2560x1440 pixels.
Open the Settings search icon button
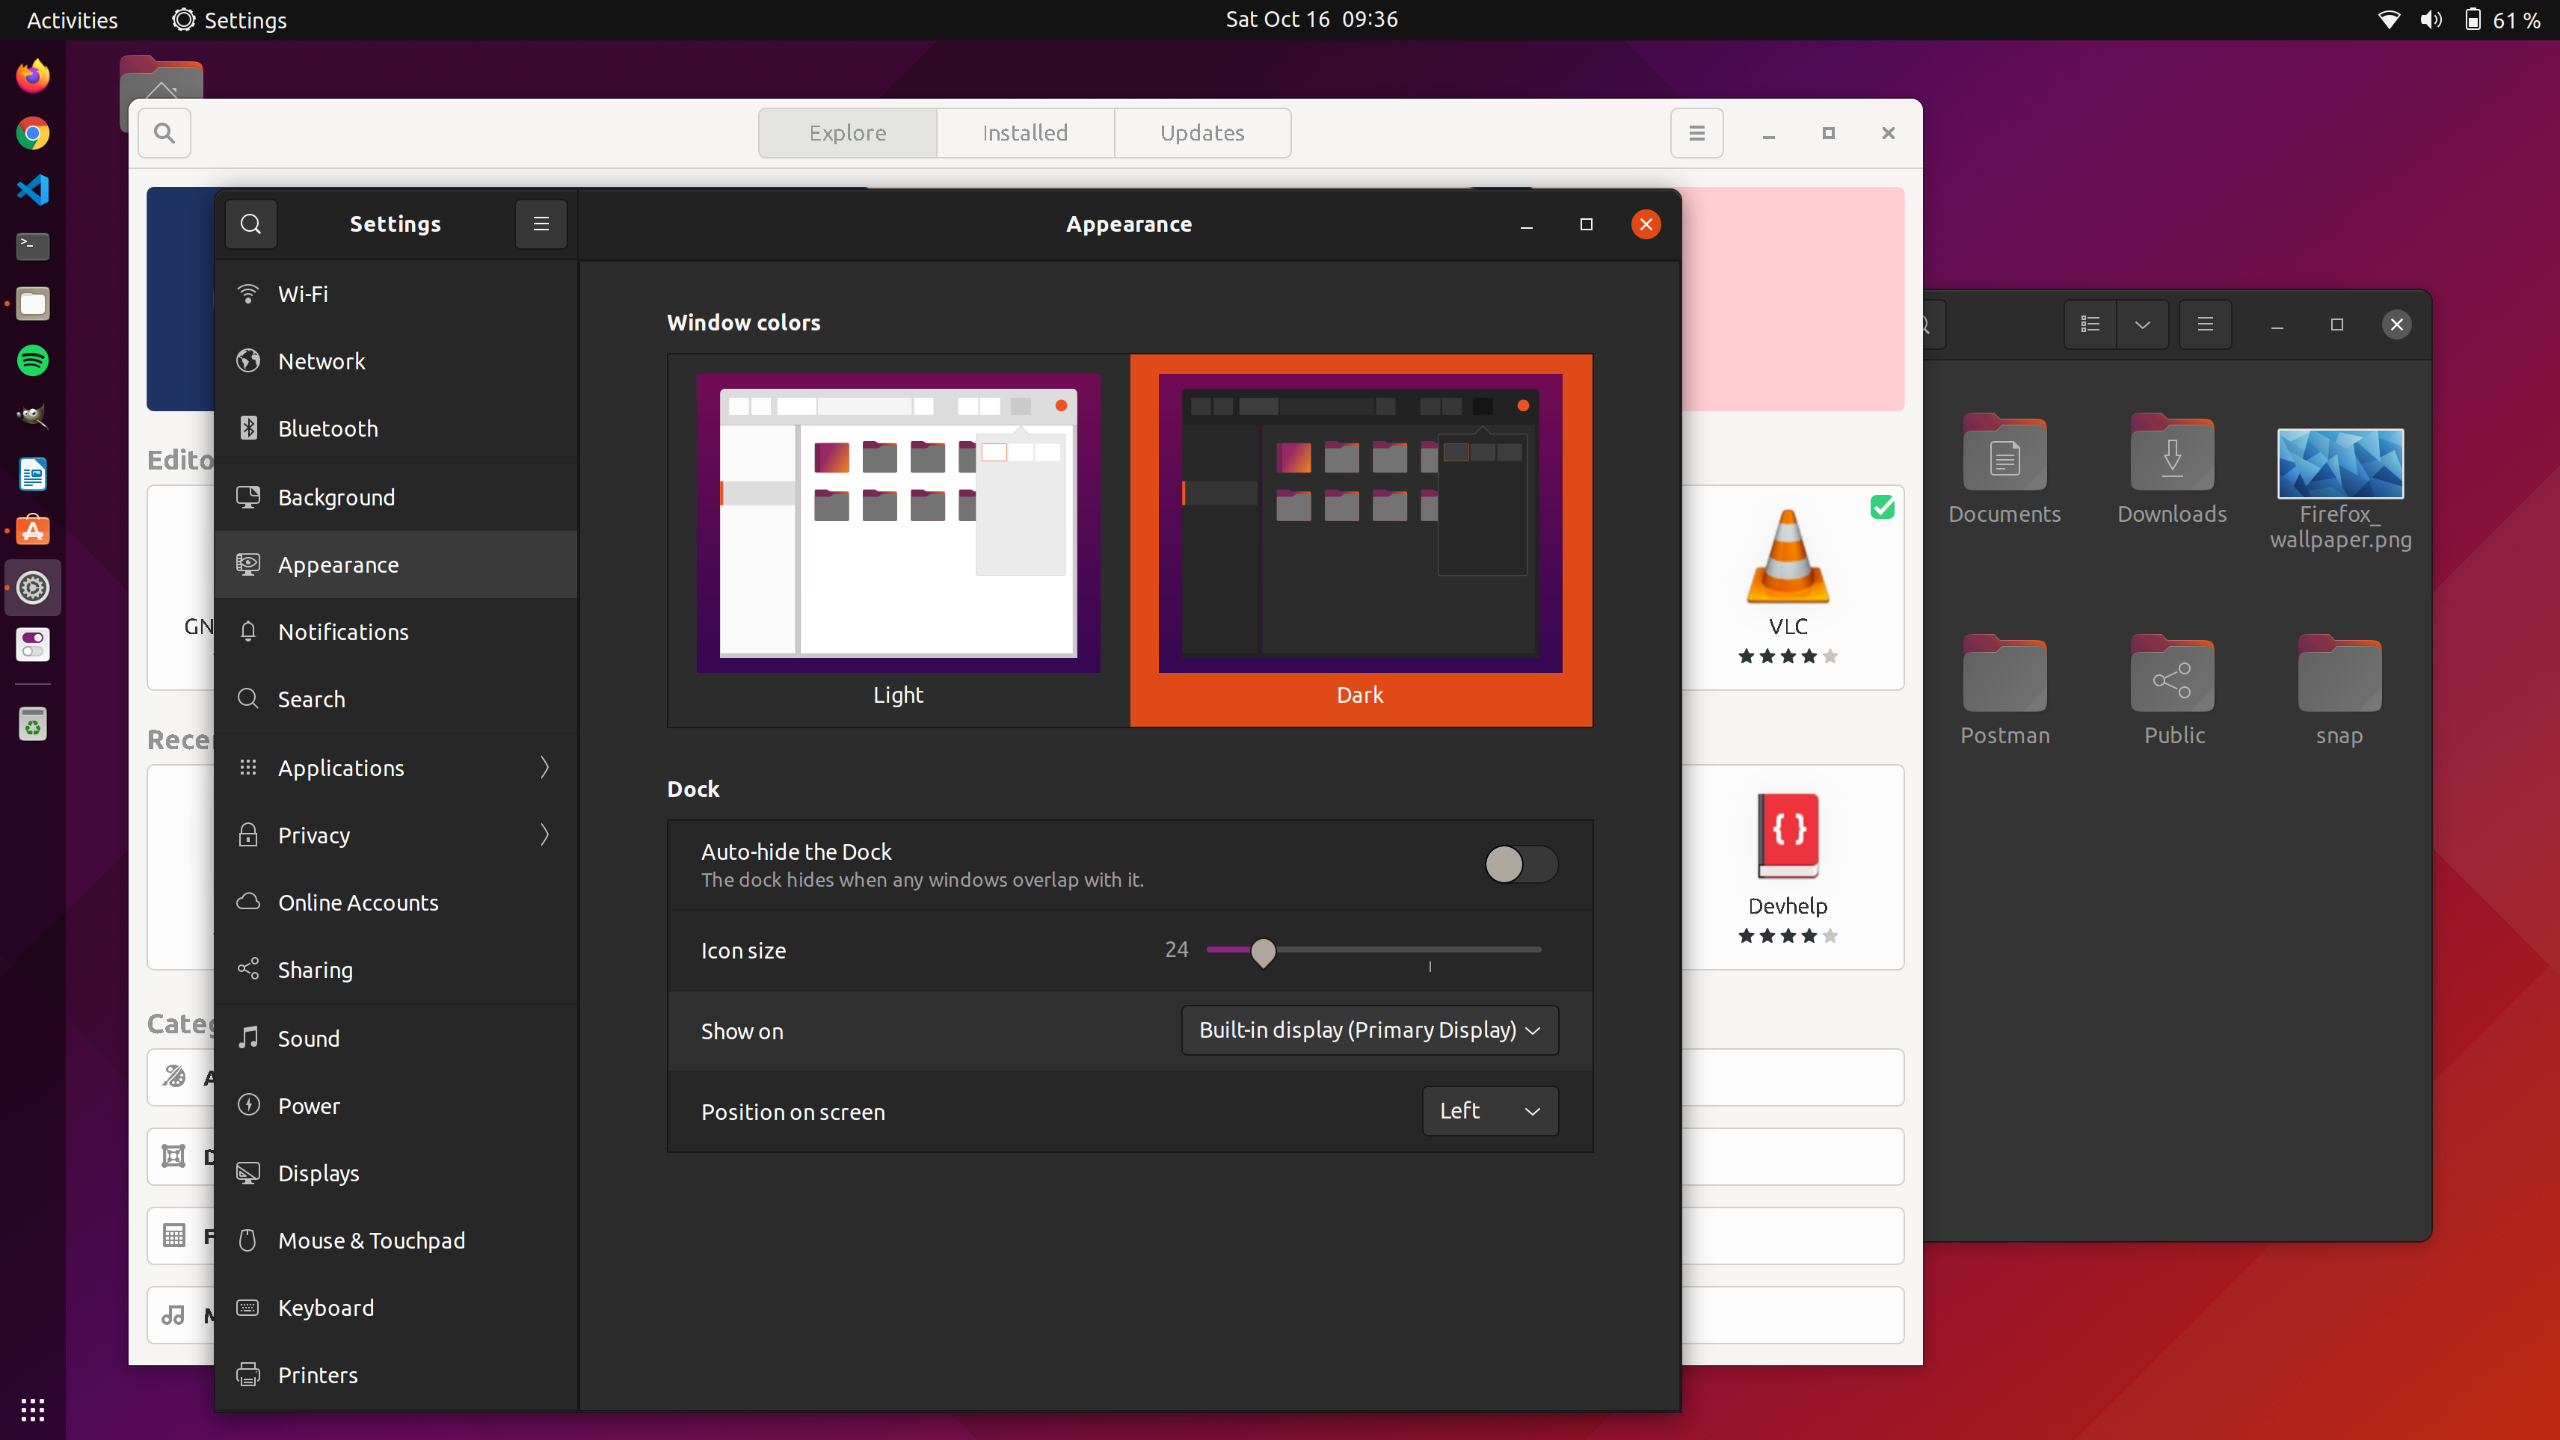point(250,224)
